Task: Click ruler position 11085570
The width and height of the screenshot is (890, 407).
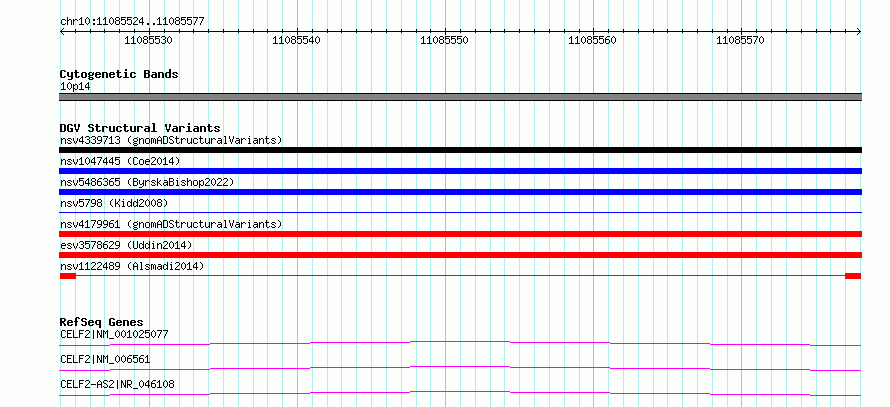Action: (741, 40)
